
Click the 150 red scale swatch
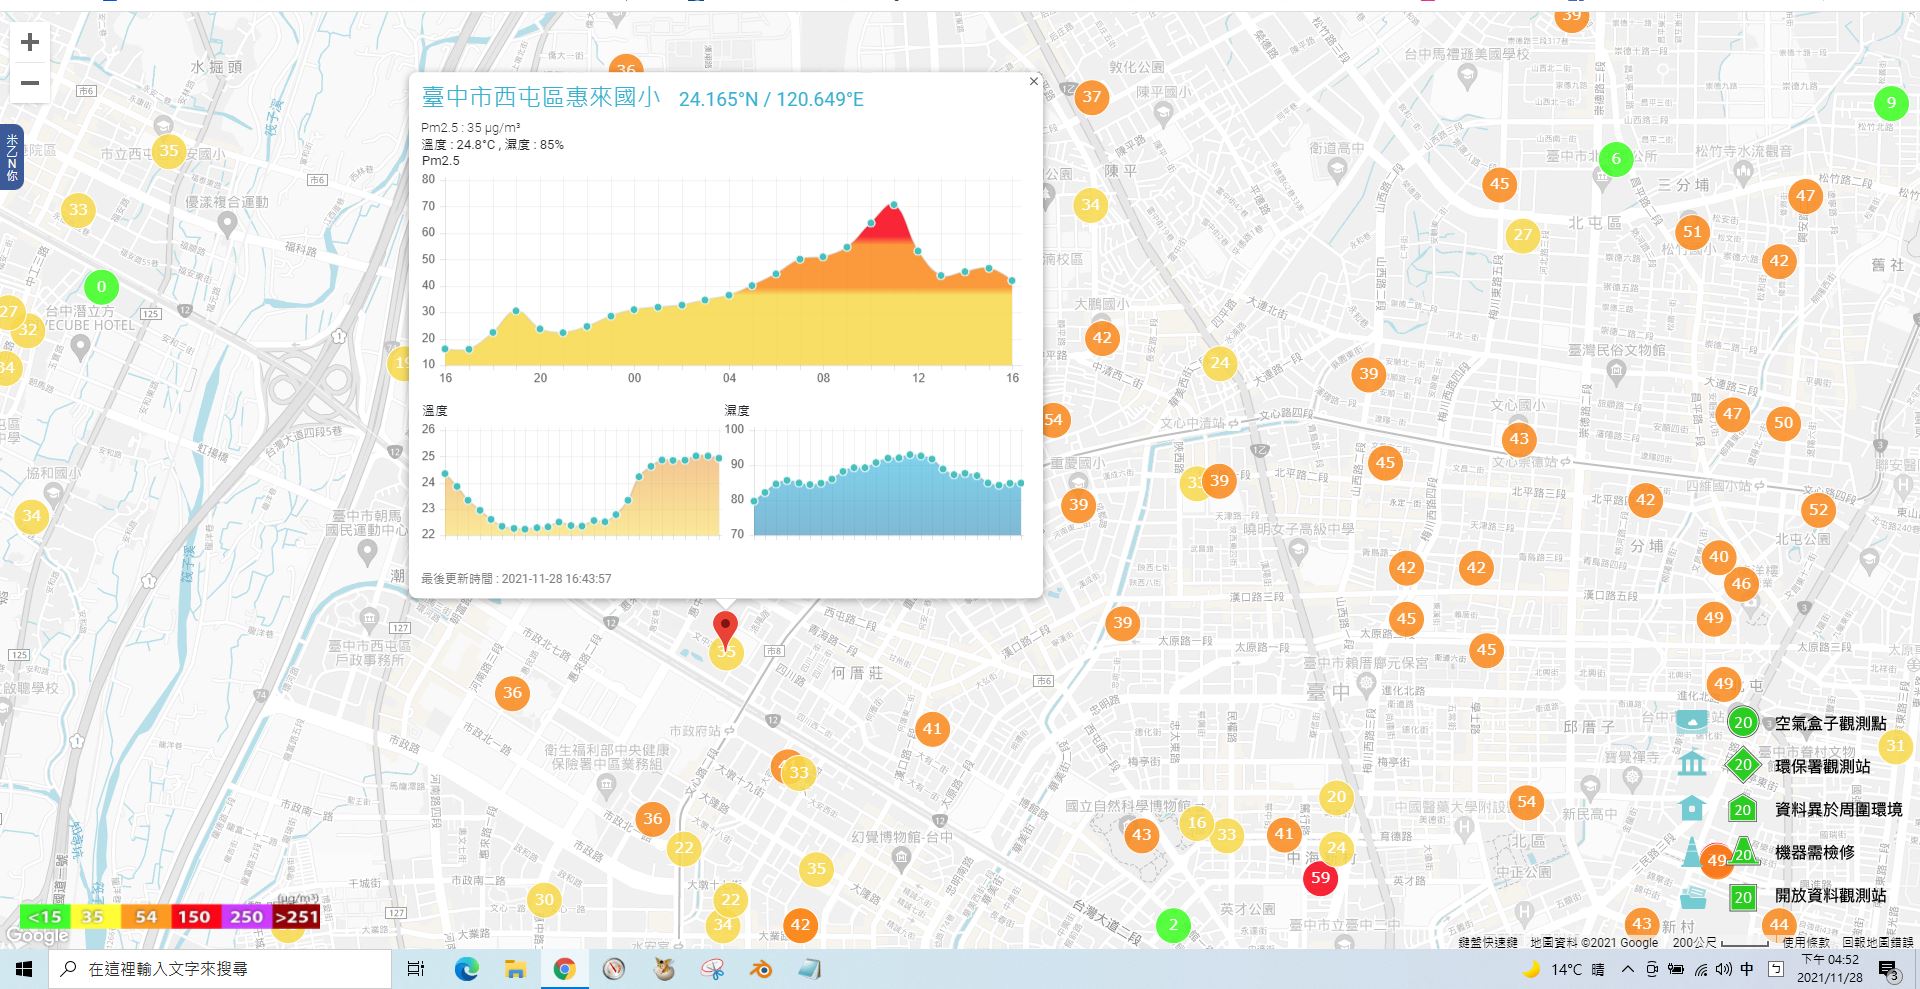point(195,916)
